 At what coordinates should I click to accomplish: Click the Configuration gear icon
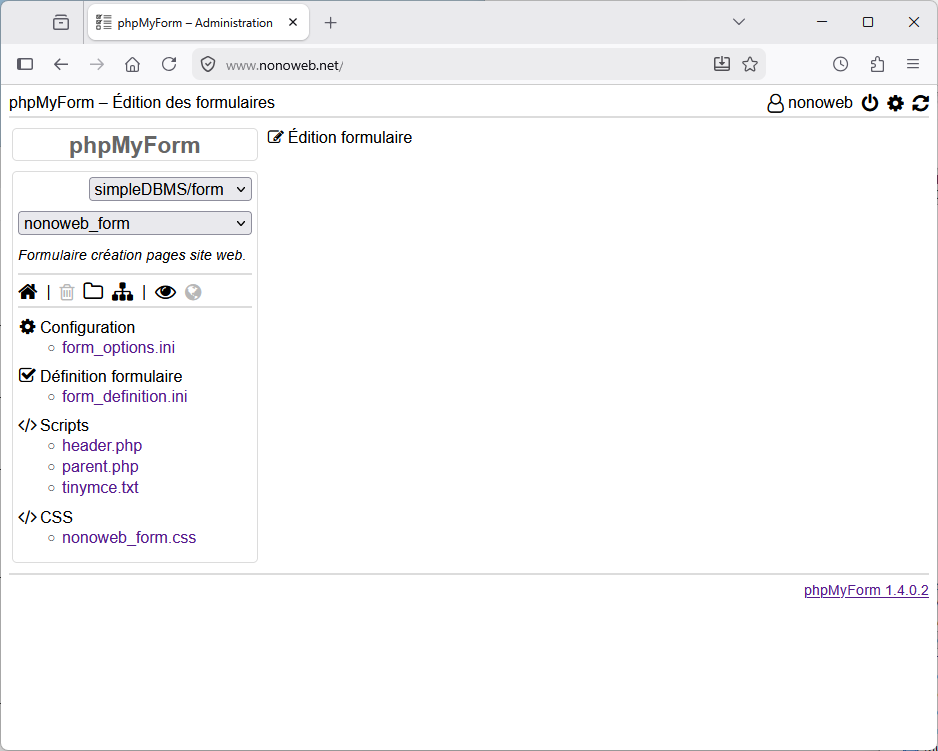27,327
